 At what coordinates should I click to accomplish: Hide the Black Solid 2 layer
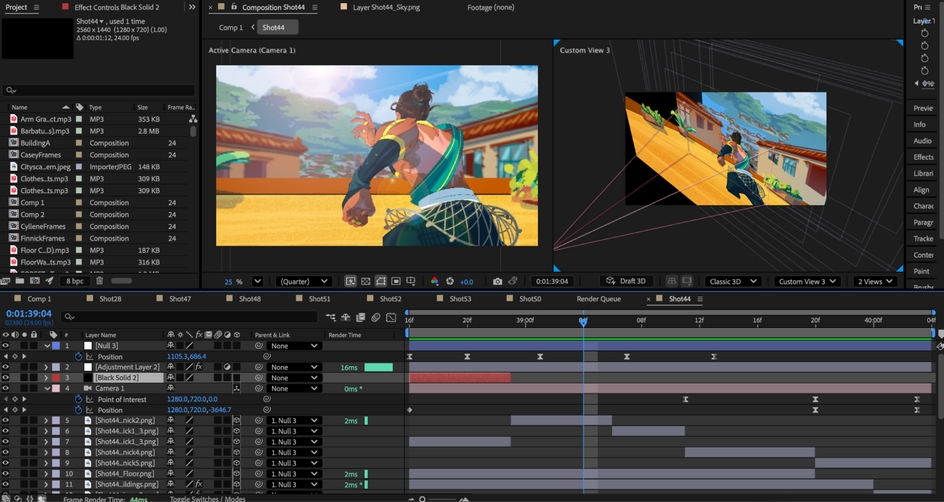5,377
